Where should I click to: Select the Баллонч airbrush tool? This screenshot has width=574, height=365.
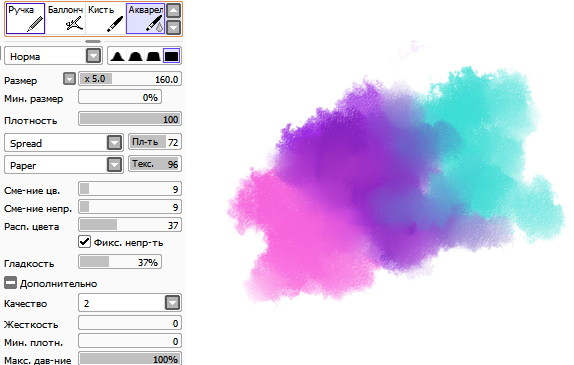[x=65, y=19]
